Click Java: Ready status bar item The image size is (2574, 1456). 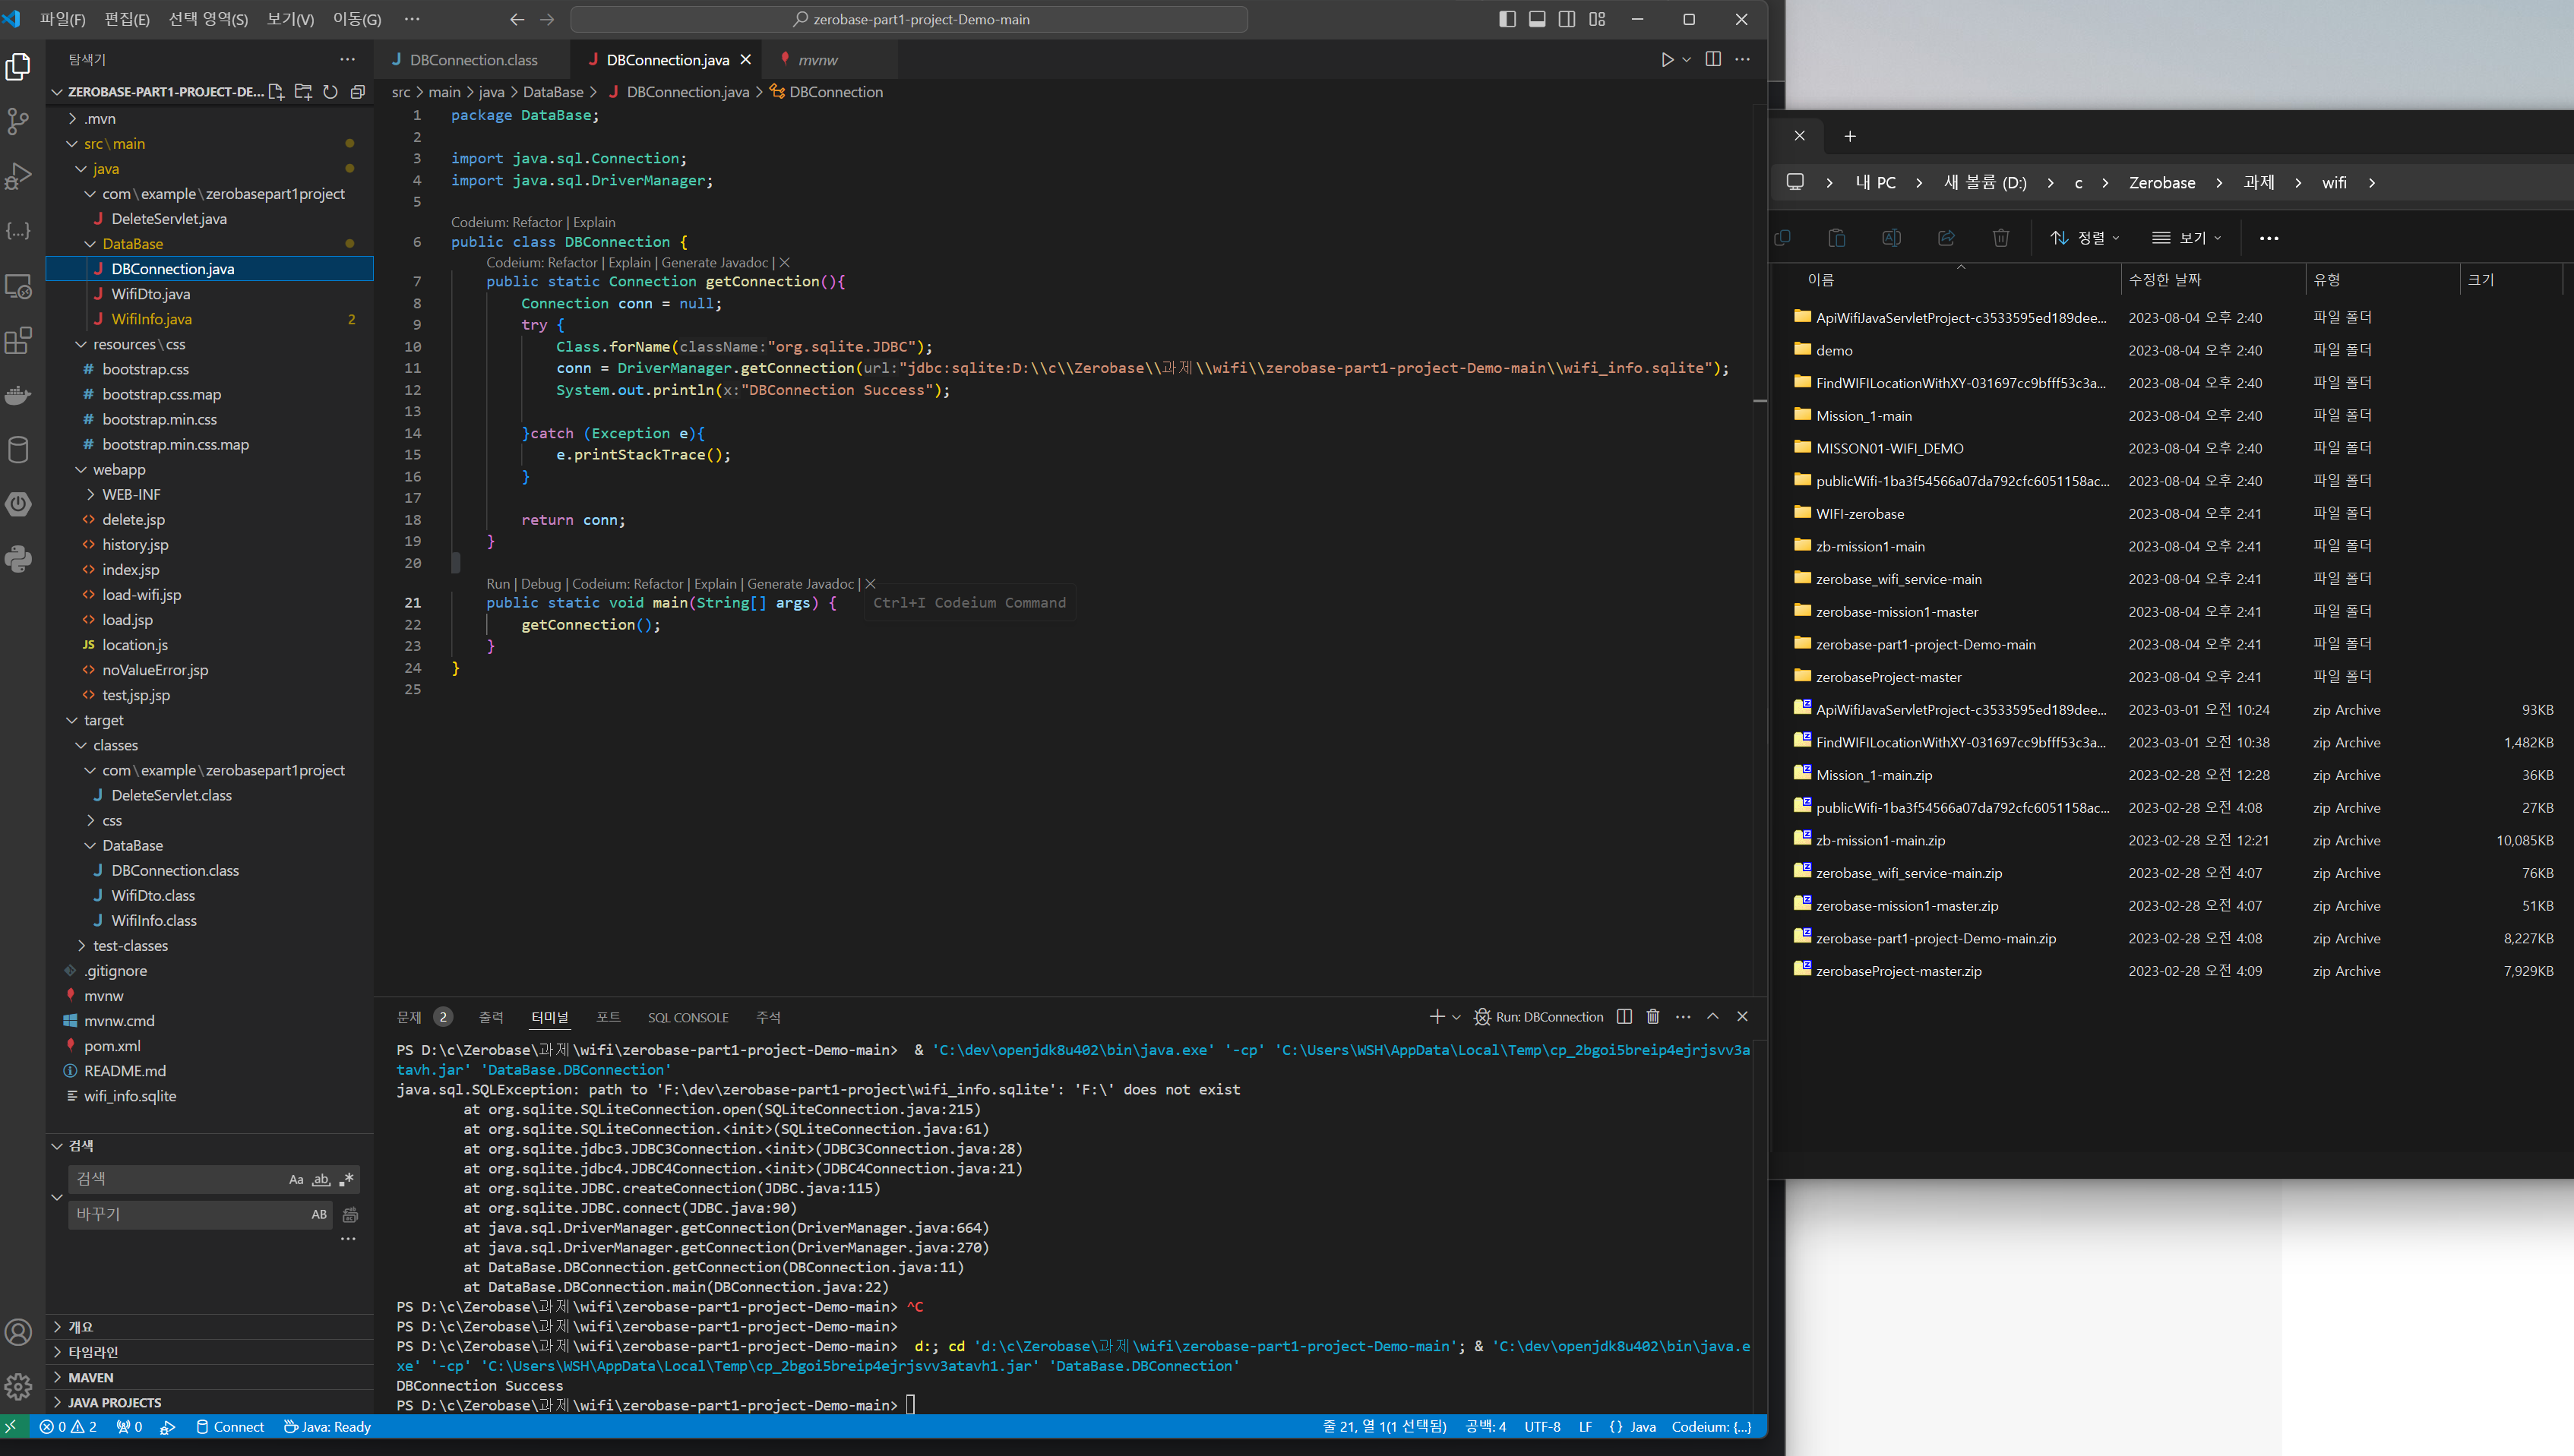pyautogui.click(x=327, y=1427)
